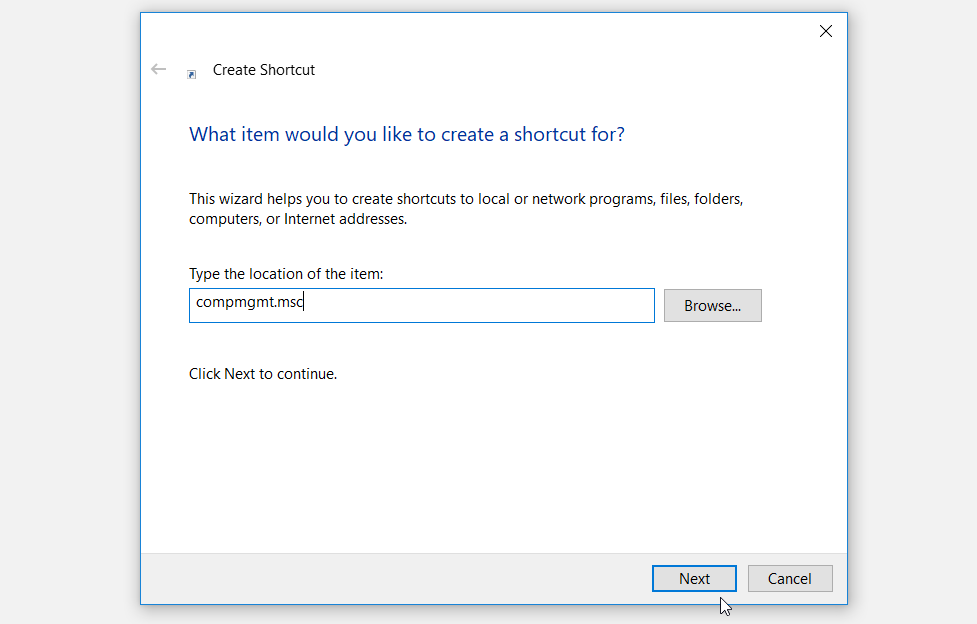977x624 pixels.
Task: Close the Create Shortcut dialog with X
Action: (825, 31)
